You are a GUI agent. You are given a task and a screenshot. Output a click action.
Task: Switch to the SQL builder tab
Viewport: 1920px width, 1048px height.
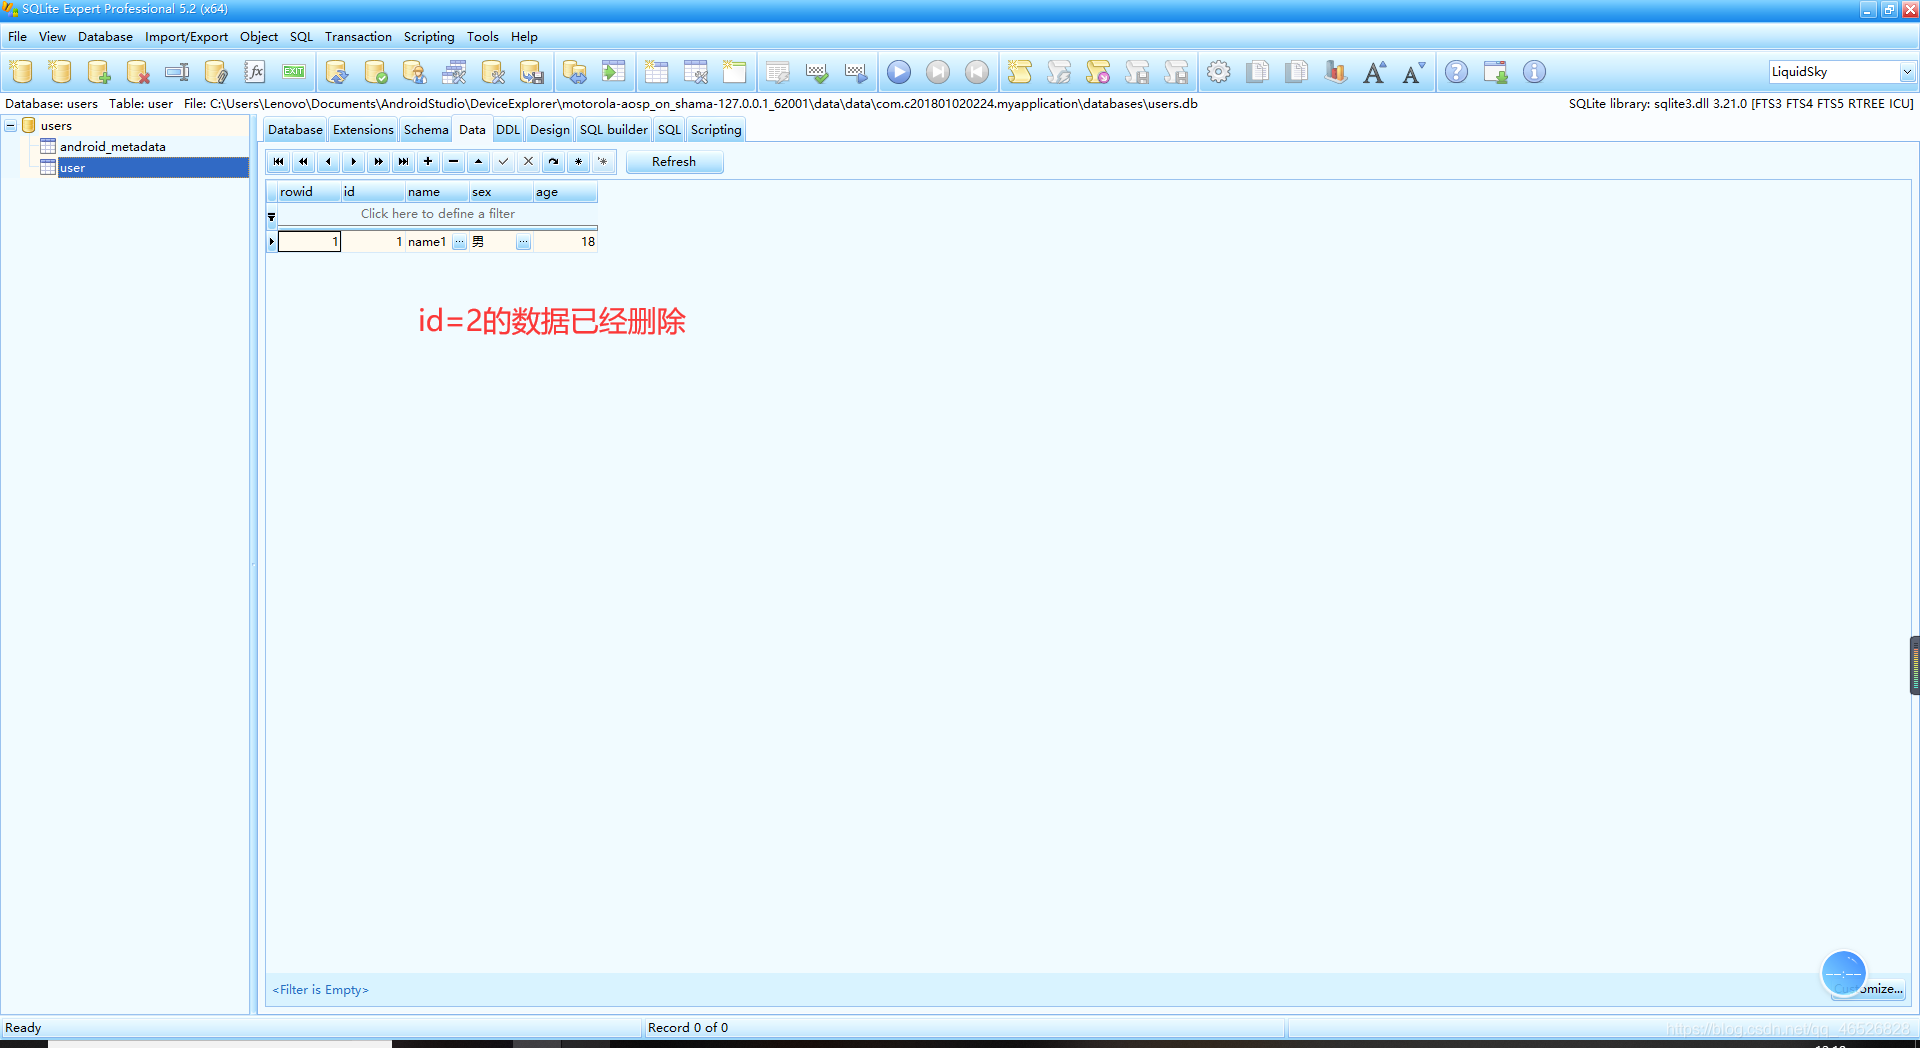614,130
